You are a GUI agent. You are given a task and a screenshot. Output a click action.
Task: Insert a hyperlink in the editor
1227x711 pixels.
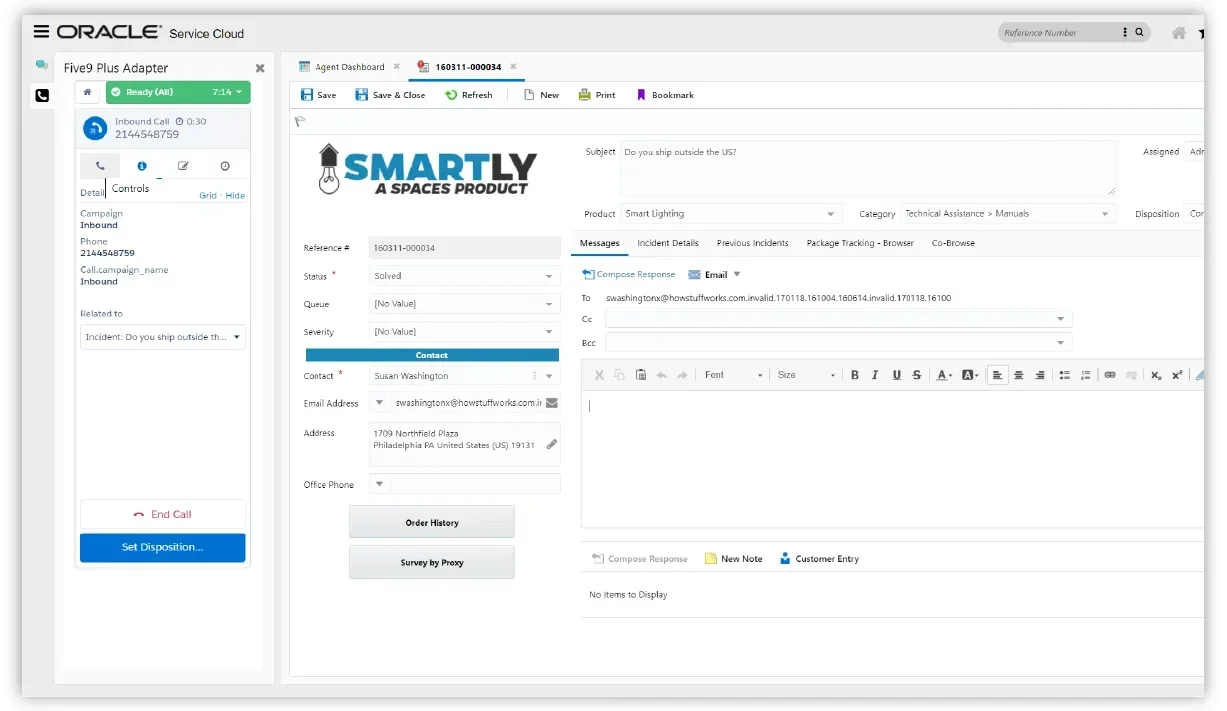pyautogui.click(x=1109, y=375)
